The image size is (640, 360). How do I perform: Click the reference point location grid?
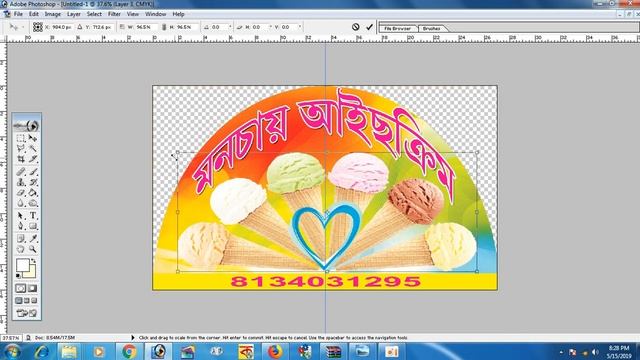coord(38,27)
